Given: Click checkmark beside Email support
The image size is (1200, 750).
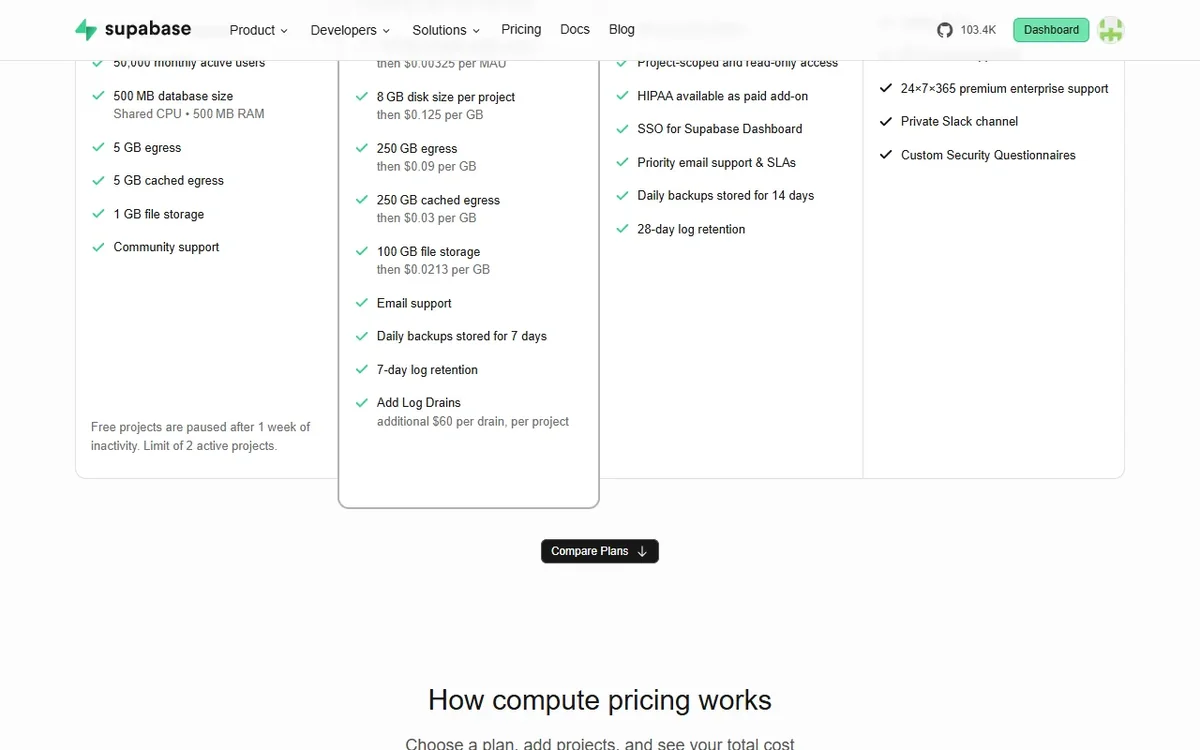Looking at the screenshot, I should [x=362, y=303].
